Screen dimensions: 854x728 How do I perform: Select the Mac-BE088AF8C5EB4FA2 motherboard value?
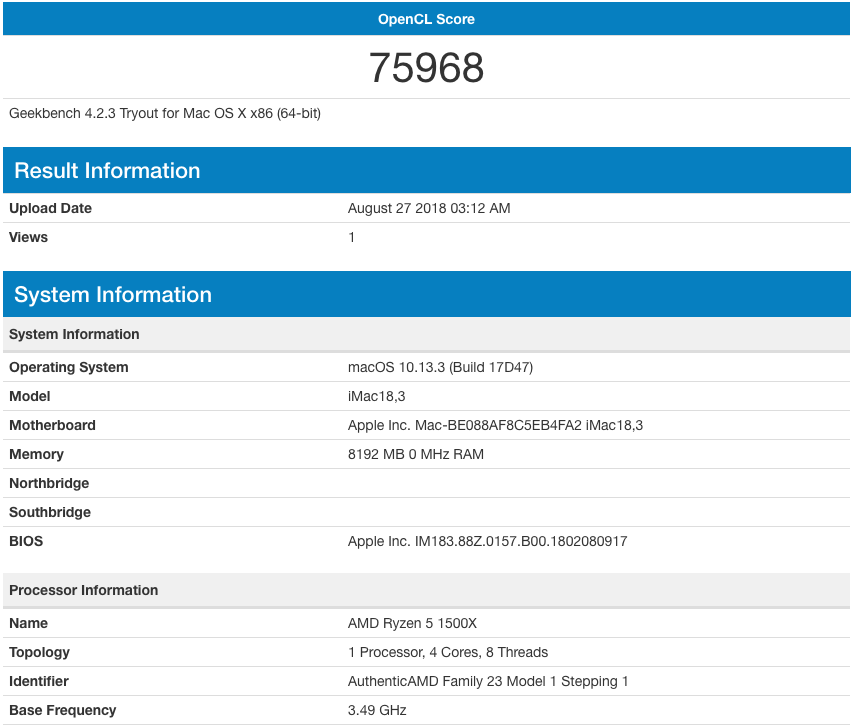click(x=496, y=425)
